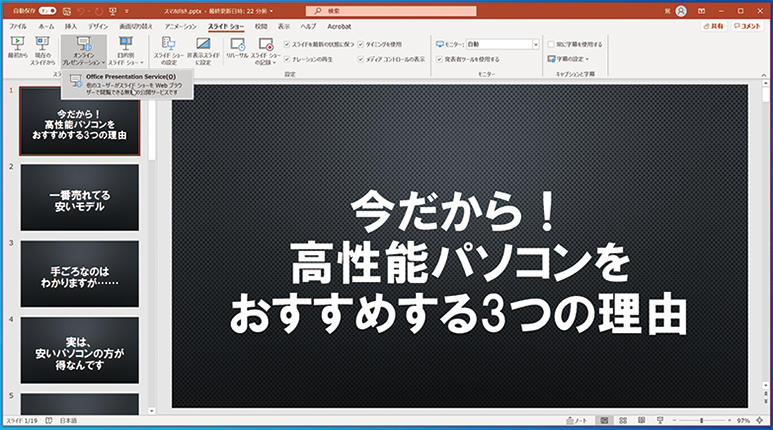Click the zoom slider handle
773x430 pixels.
tap(702, 421)
